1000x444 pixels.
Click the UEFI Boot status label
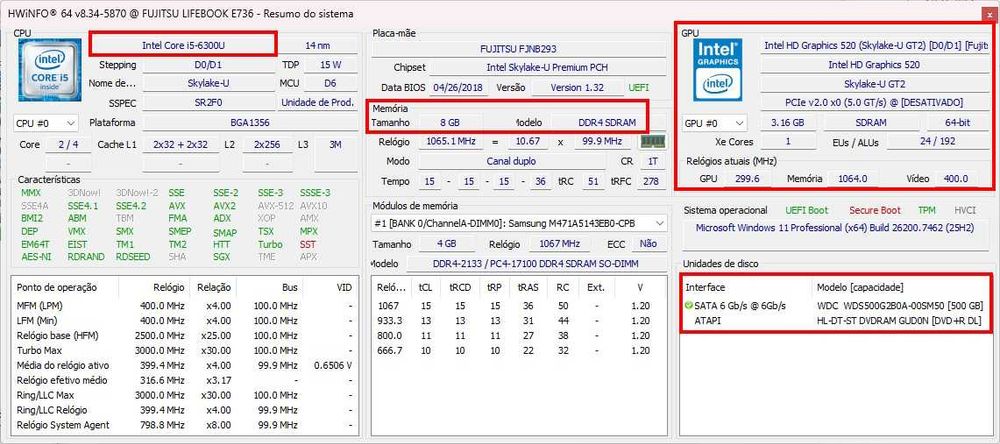807,210
